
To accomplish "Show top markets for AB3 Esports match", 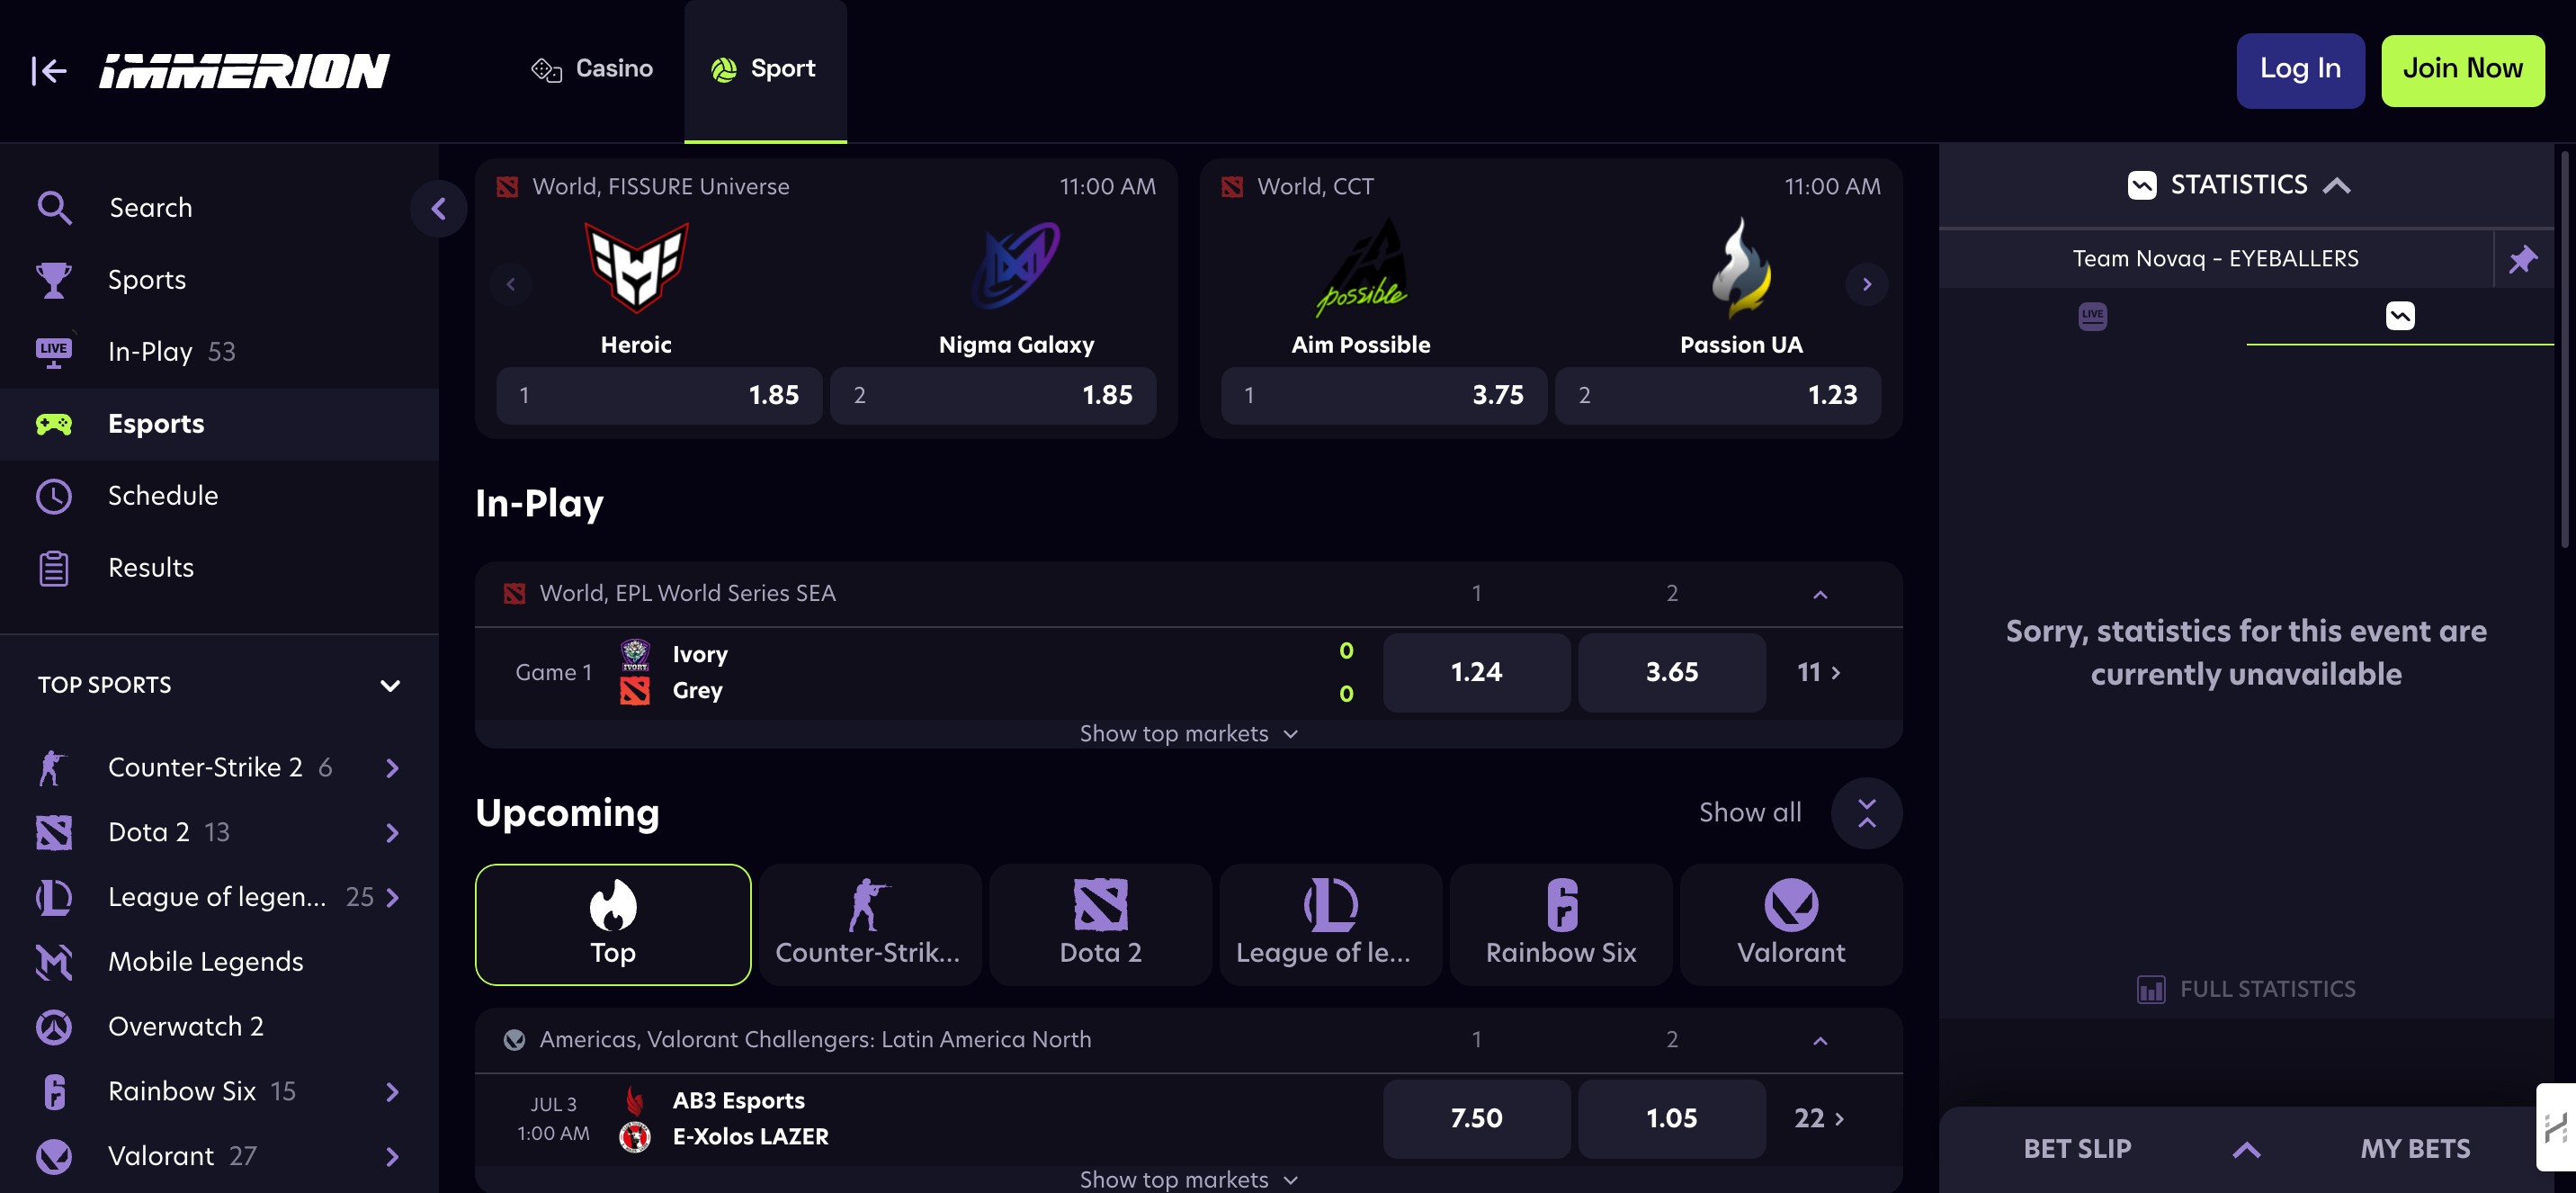I will point(1188,1180).
